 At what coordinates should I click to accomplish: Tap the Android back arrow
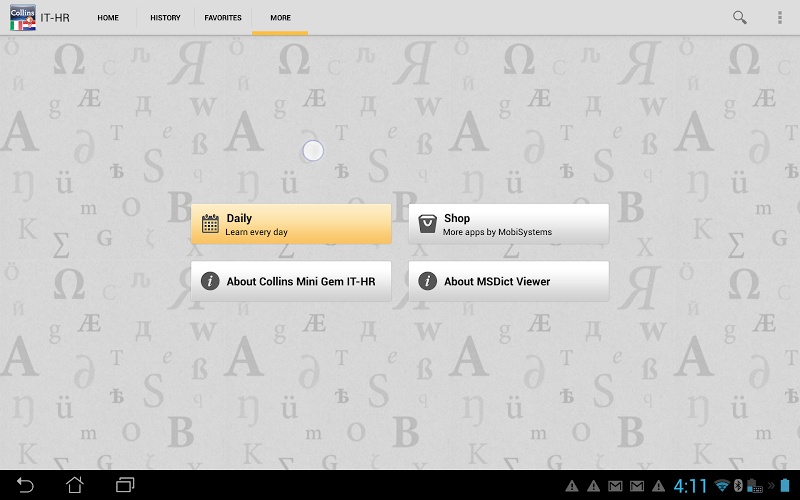(x=24, y=485)
